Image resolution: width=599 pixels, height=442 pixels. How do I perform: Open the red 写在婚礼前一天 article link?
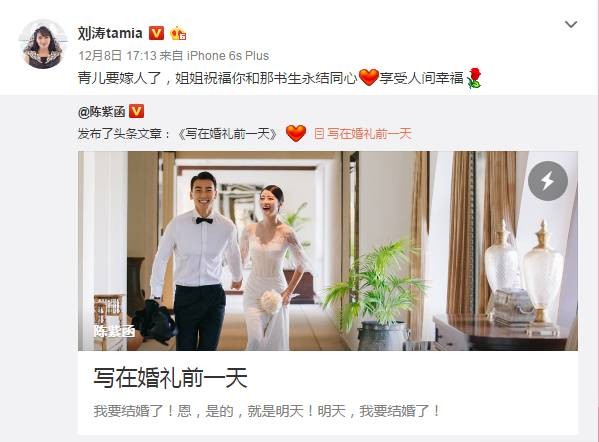pos(369,134)
